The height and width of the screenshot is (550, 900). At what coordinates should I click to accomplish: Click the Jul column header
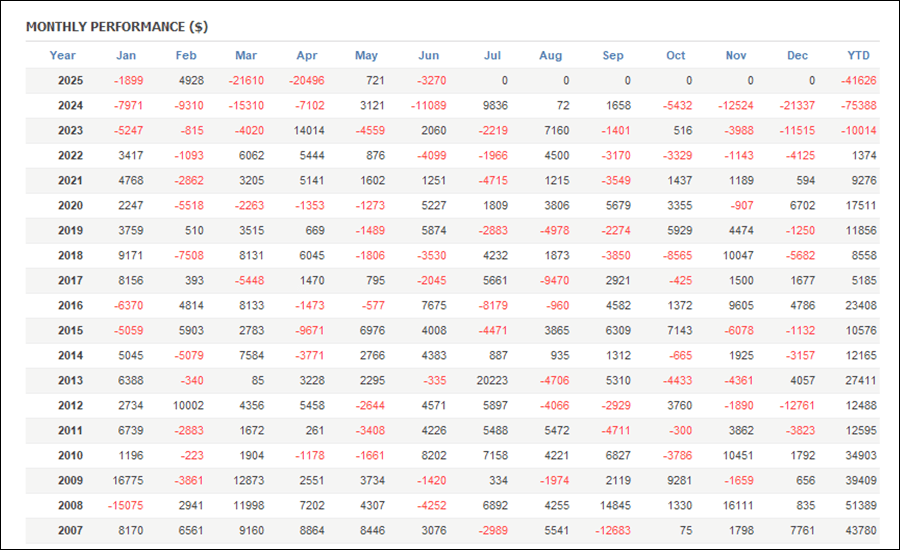click(x=492, y=56)
